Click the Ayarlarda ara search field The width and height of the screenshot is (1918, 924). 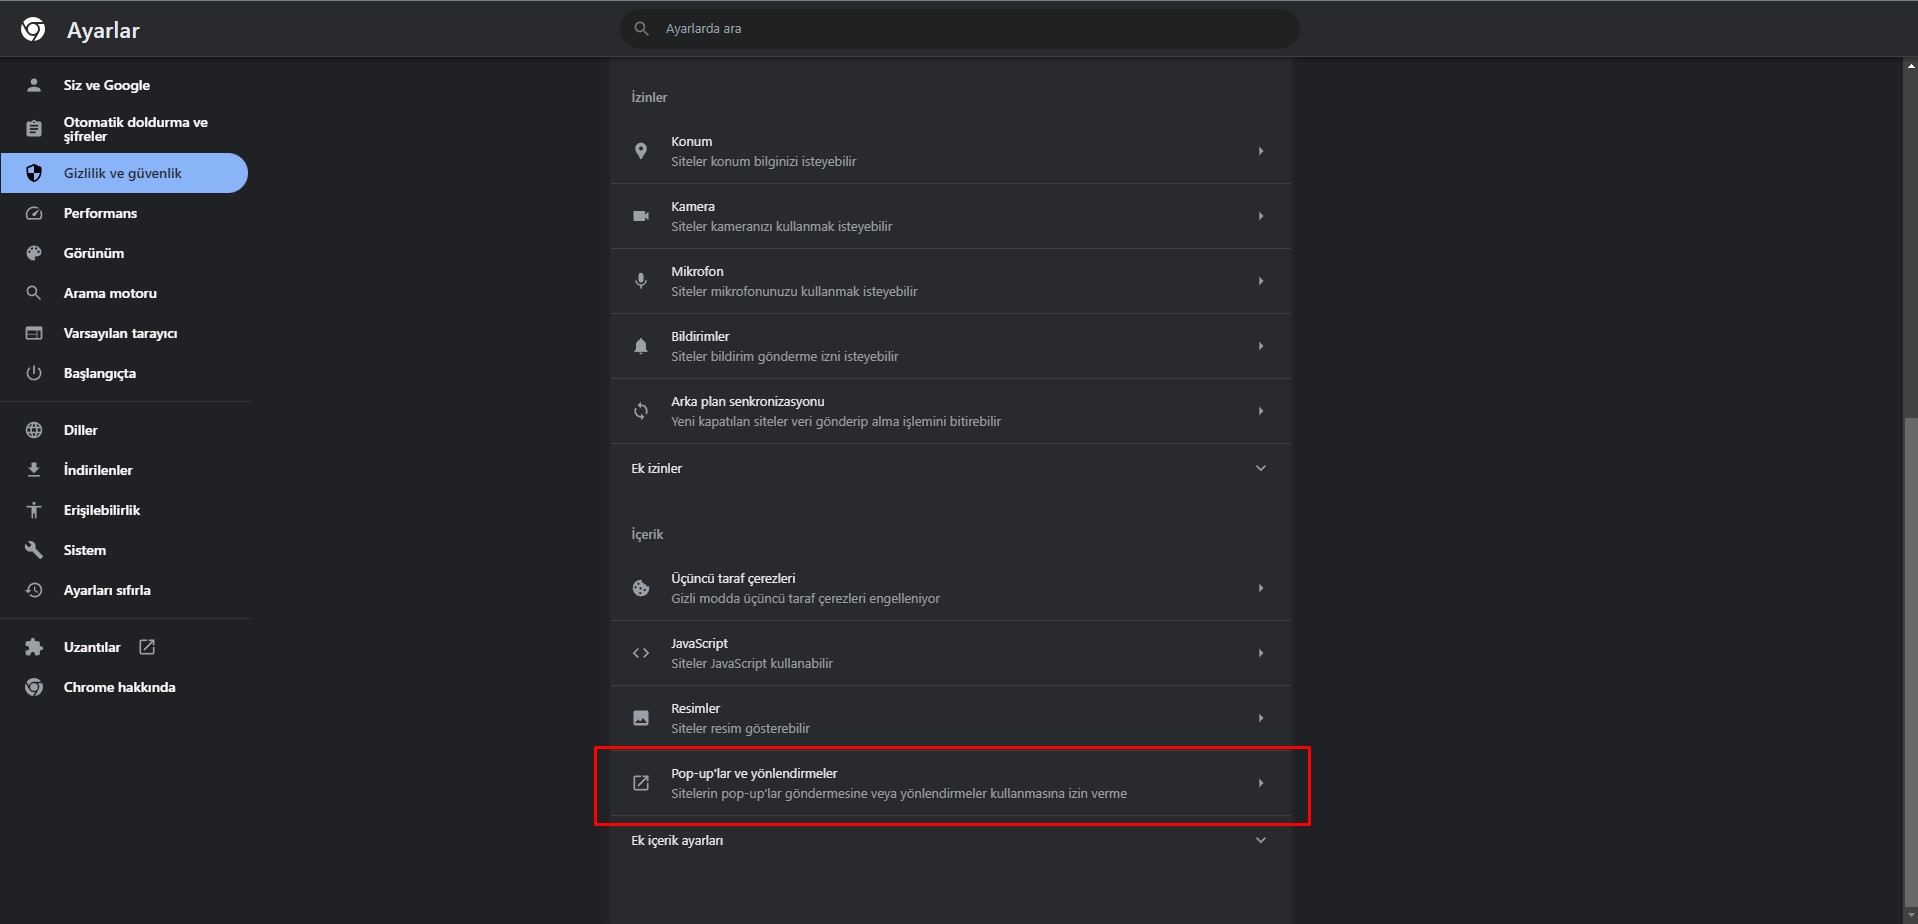[x=960, y=29]
